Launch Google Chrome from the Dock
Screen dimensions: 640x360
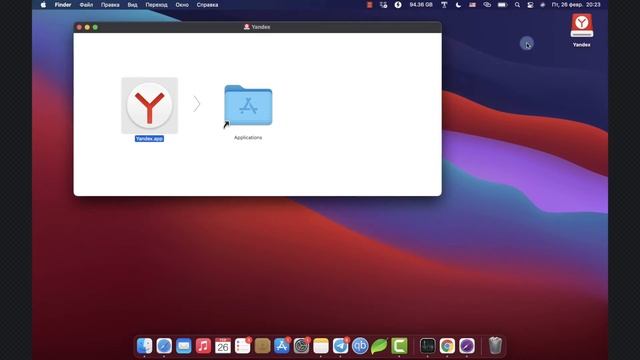447,346
